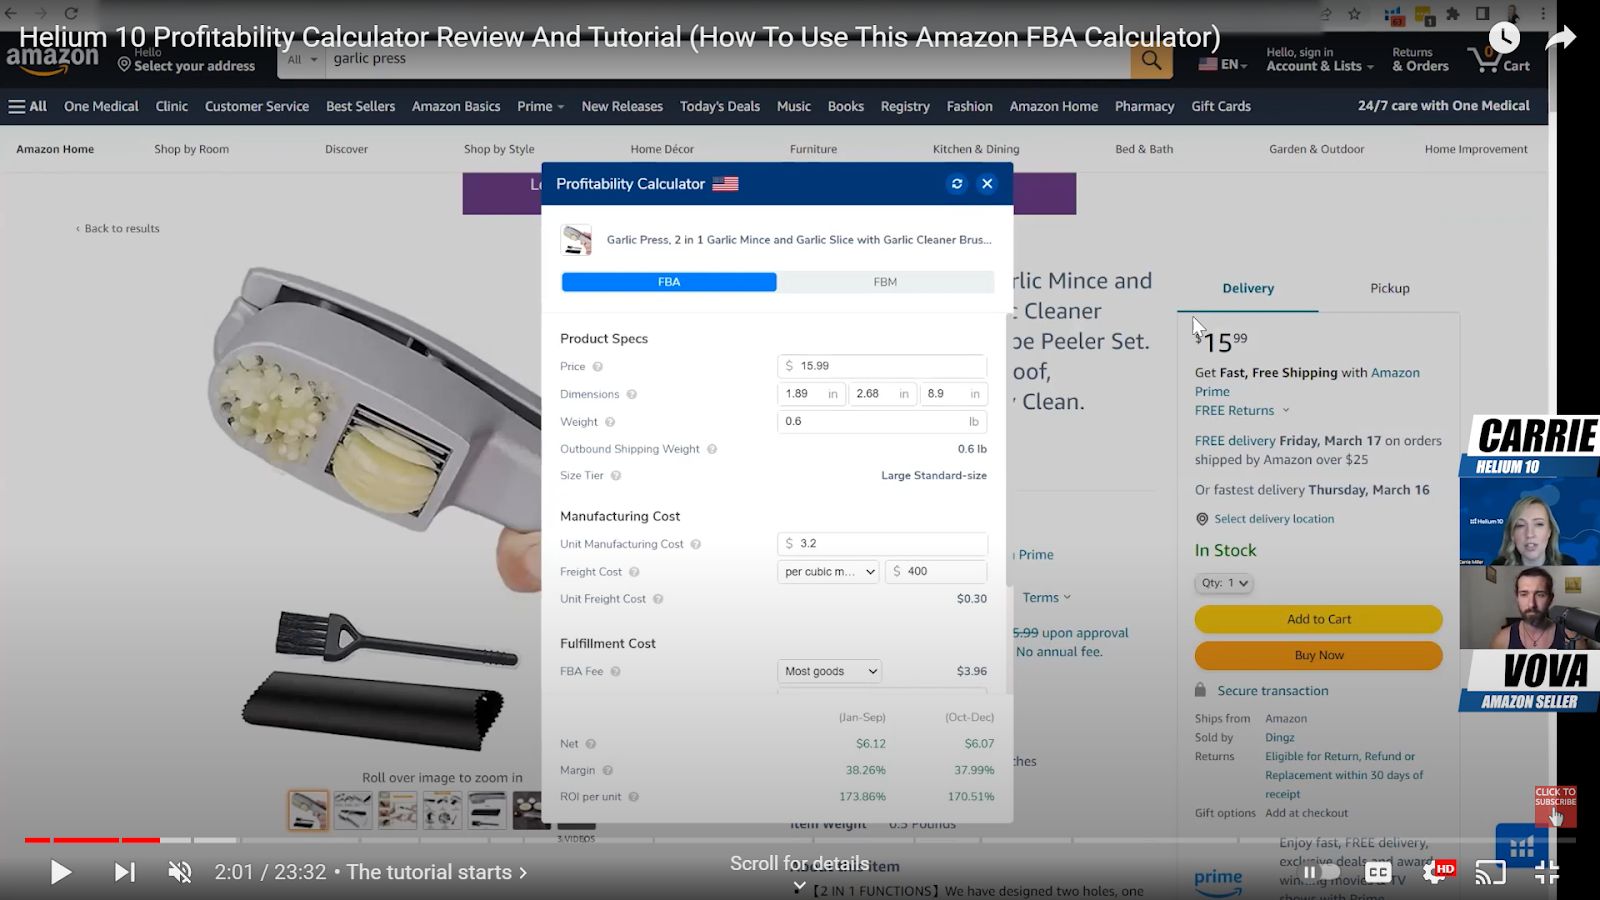Open YouTube player settings gear
The height and width of the screenshot is (900, 1600).
pos(1436,872)
